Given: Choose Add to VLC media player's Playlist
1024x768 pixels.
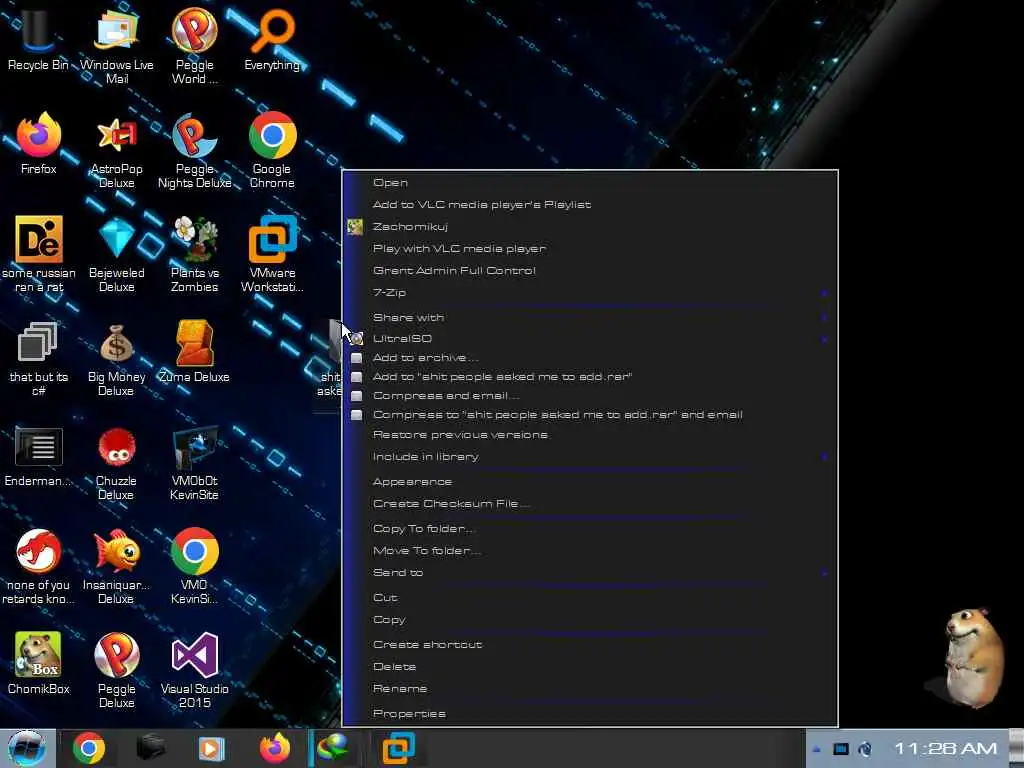Looking at the screenshot, I should coord(590,204).
